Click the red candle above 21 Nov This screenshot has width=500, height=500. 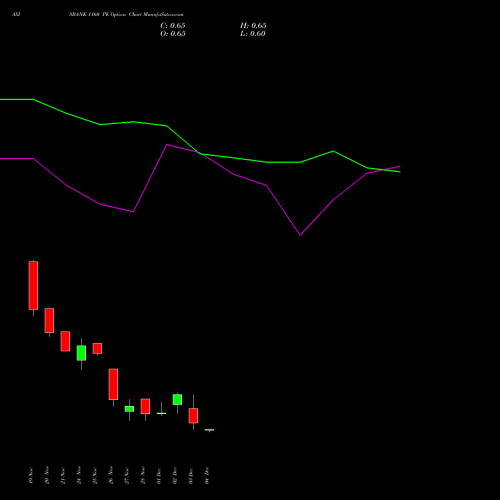coord(65,341)
